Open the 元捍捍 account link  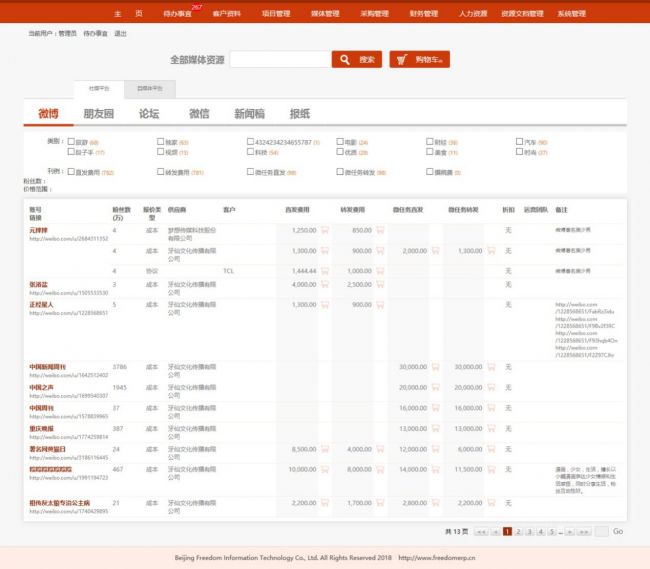click(x=39, y=230)
